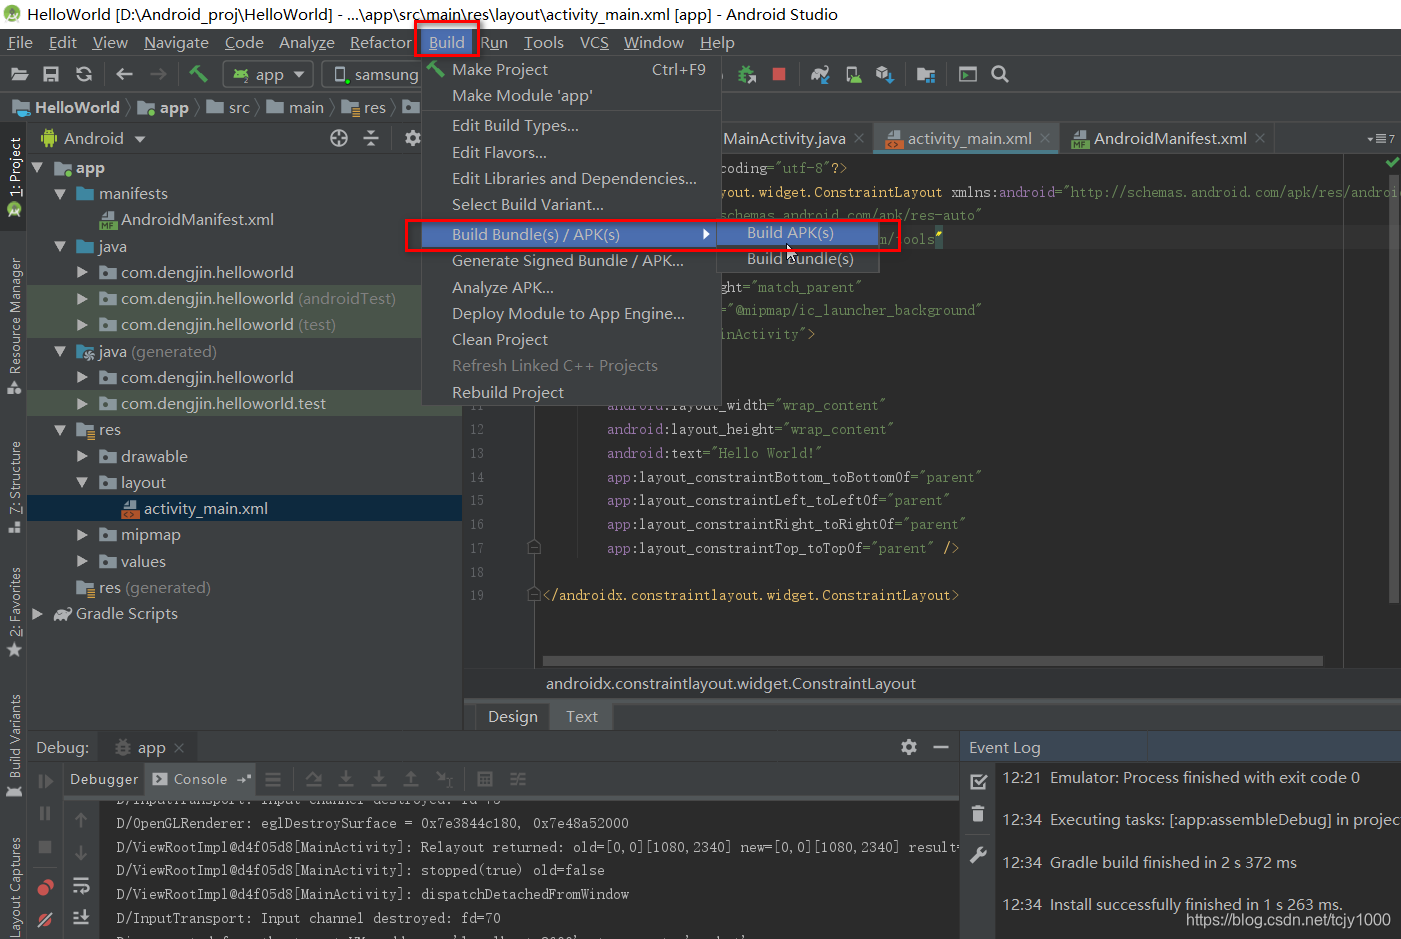Click the Step Over debugger icon
Viewport: 1401px width, 939px height.
314,779
